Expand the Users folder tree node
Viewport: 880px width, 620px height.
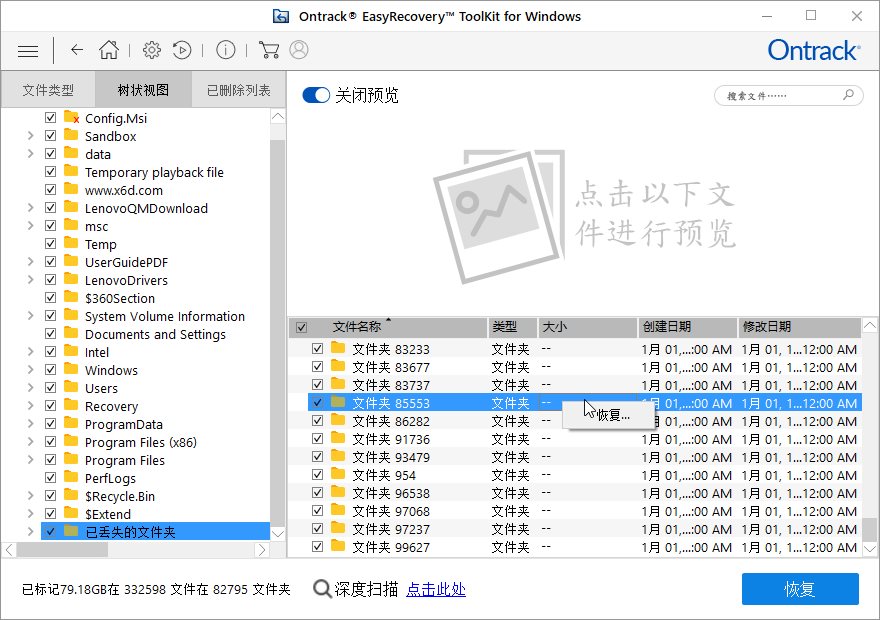coord(29,388)
